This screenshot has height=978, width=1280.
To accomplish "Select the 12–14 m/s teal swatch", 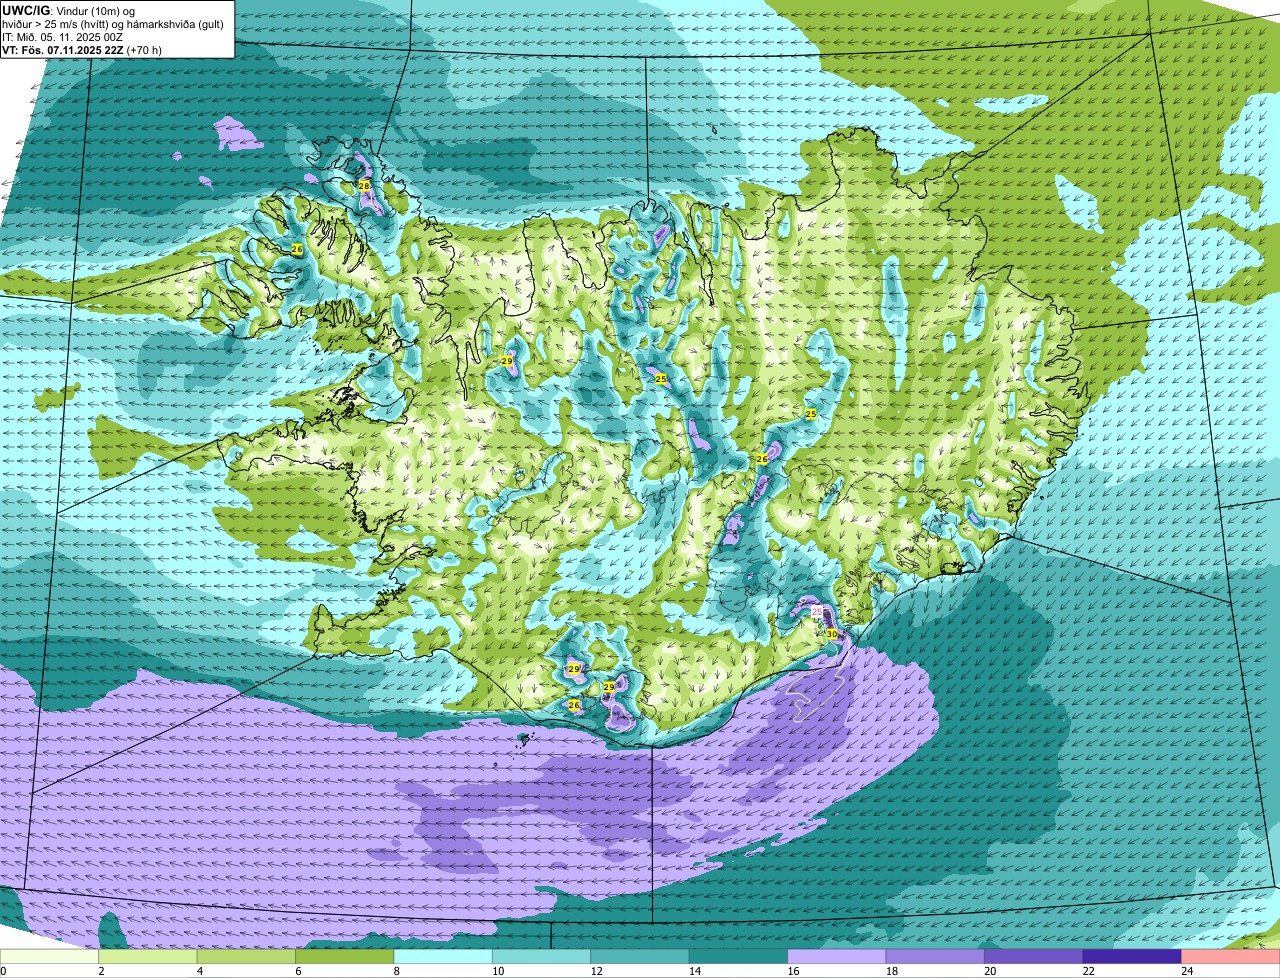I will point(640,956).
